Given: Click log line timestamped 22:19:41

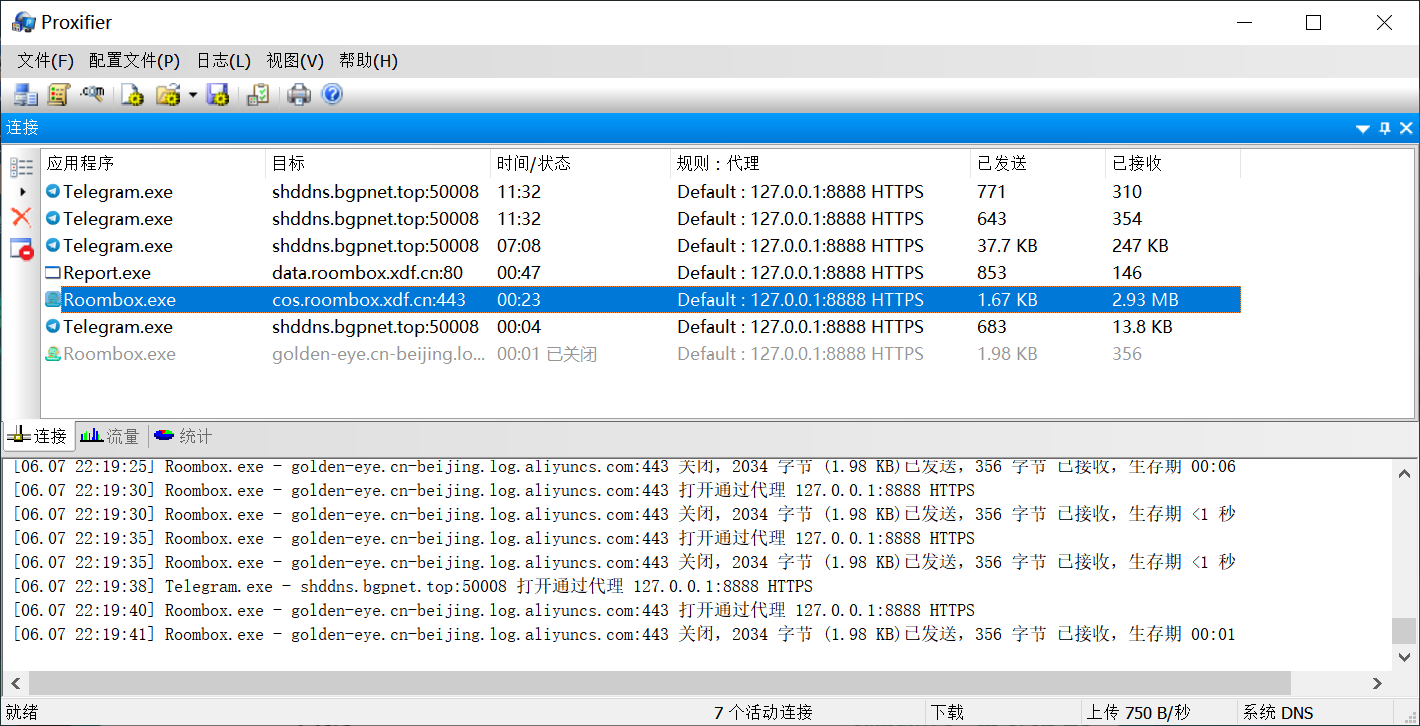Looking at the screenshot, I should (x=624, y=635).
